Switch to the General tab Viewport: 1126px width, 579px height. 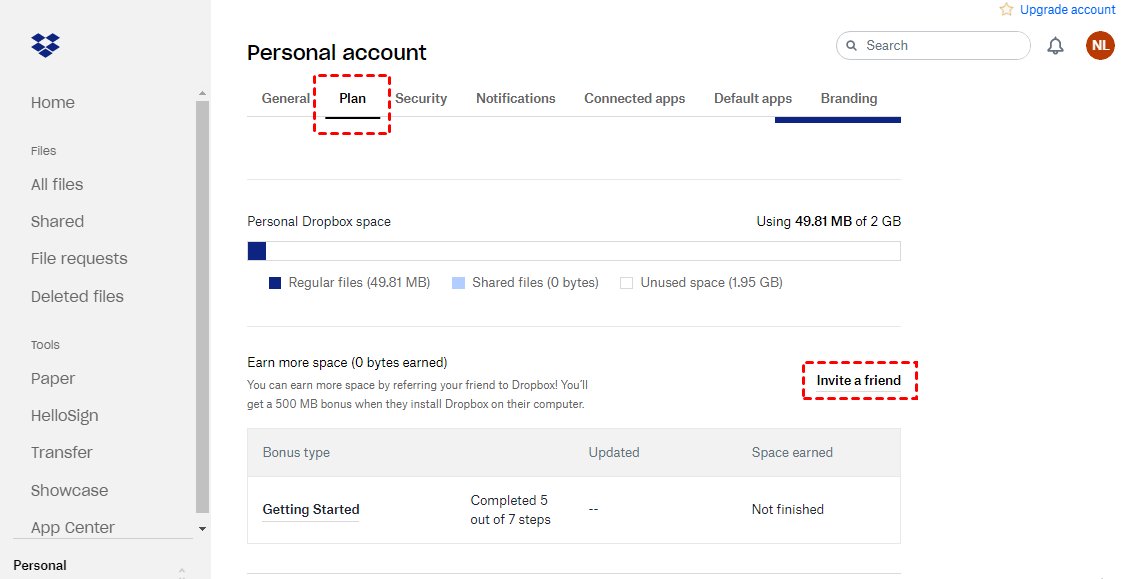tap(286, 98)
